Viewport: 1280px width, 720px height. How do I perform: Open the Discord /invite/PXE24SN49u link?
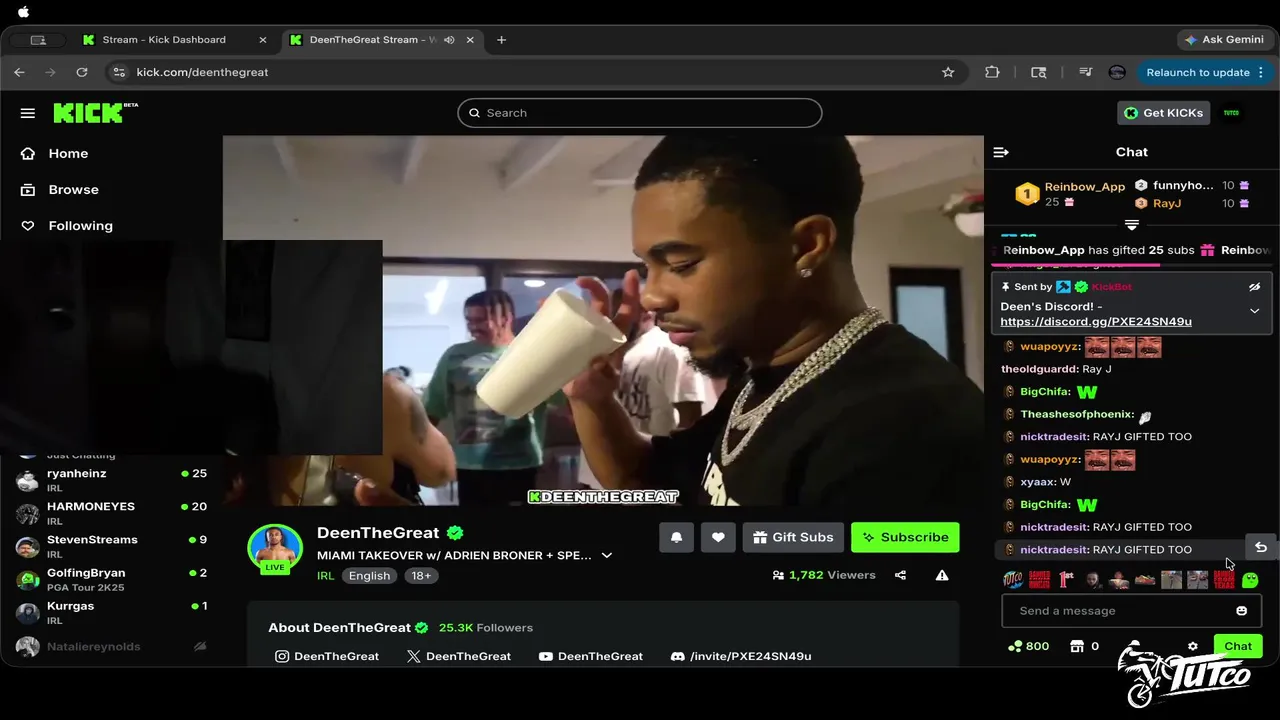[740, 656]
